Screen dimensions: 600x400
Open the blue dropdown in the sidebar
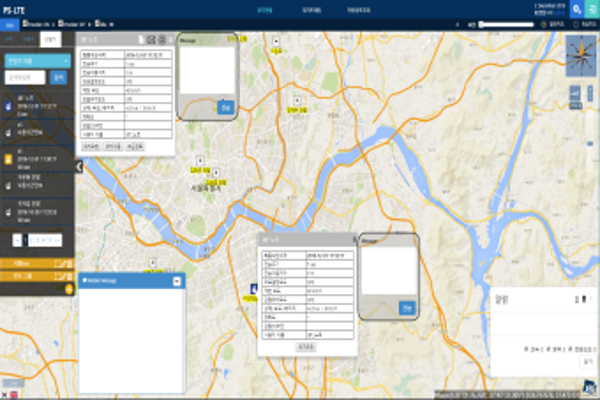[x=37, y=61]
